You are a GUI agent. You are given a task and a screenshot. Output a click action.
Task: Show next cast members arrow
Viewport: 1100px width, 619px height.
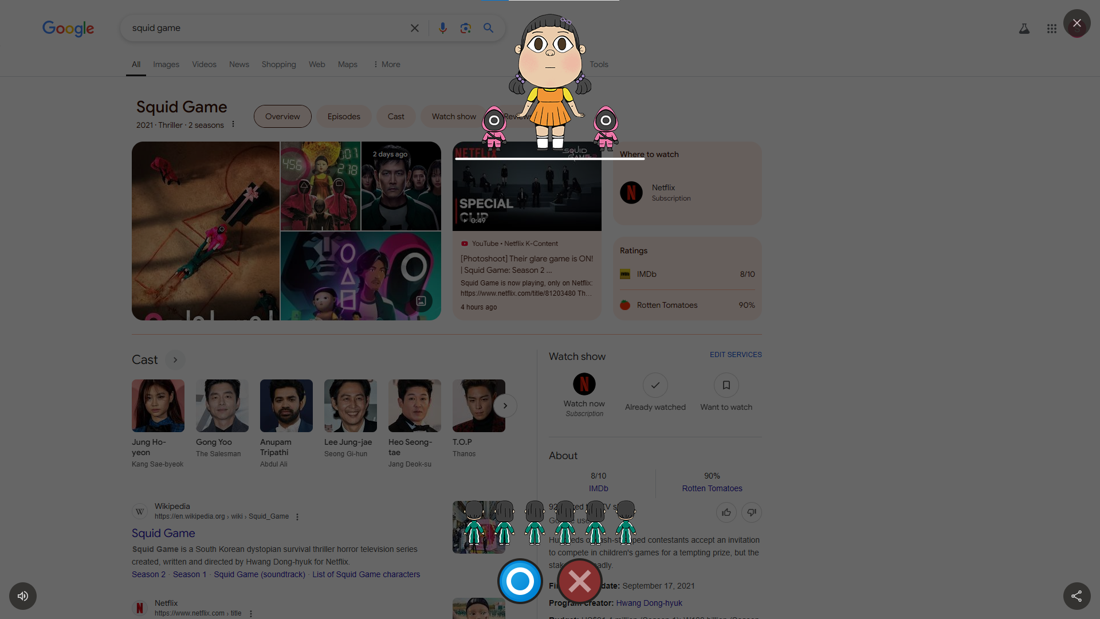pyautogui.click(x=505, y=406)
